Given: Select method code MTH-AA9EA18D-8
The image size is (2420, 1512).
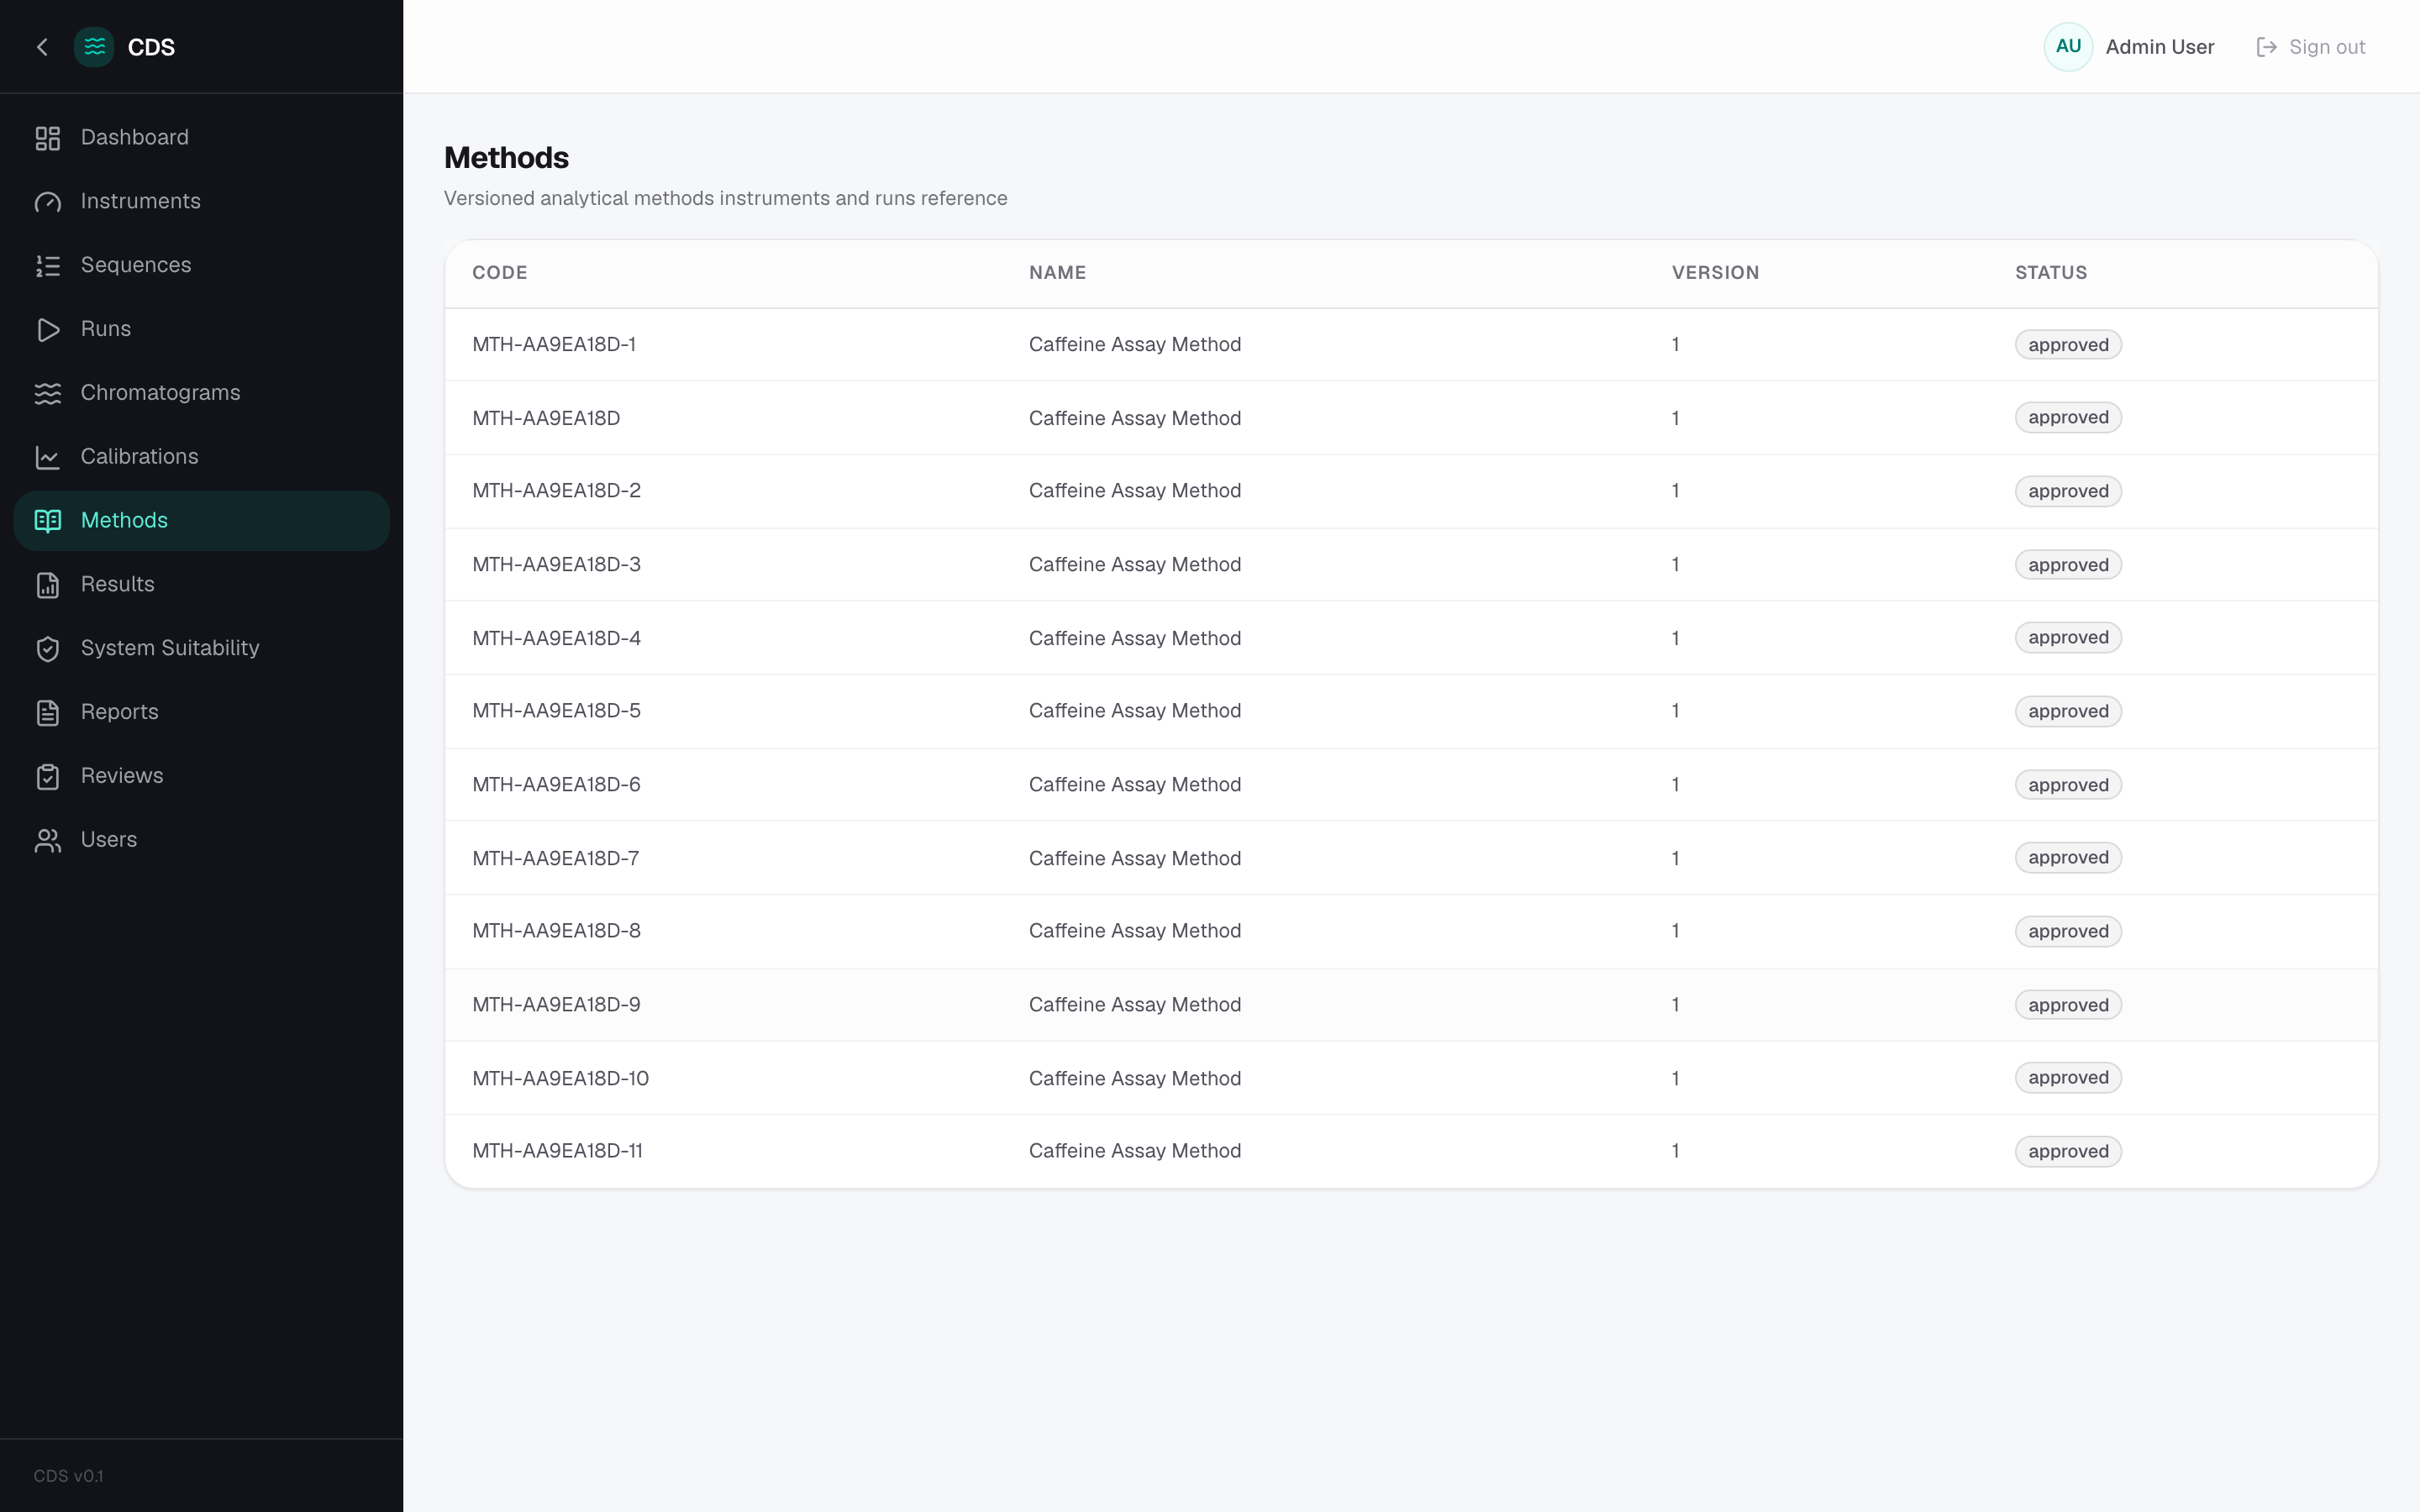Looking at the screenshot, I should coord(556,931).
